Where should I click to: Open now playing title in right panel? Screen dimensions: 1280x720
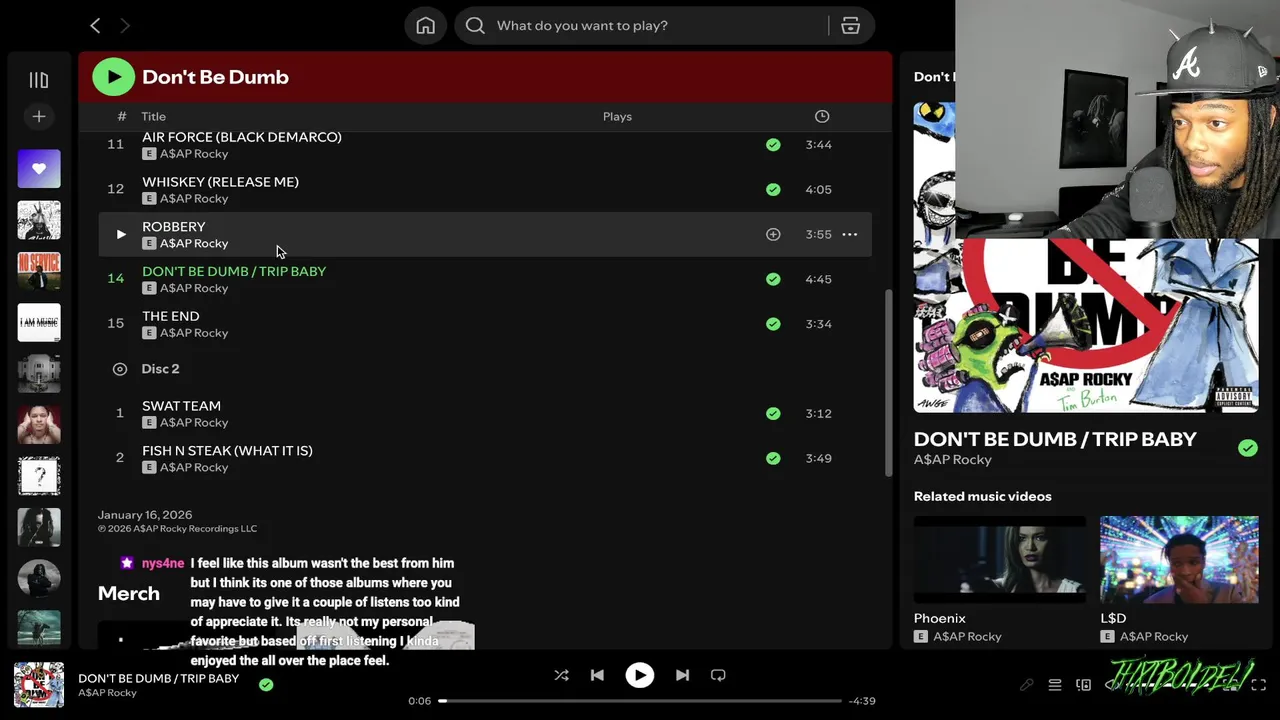1055,439
